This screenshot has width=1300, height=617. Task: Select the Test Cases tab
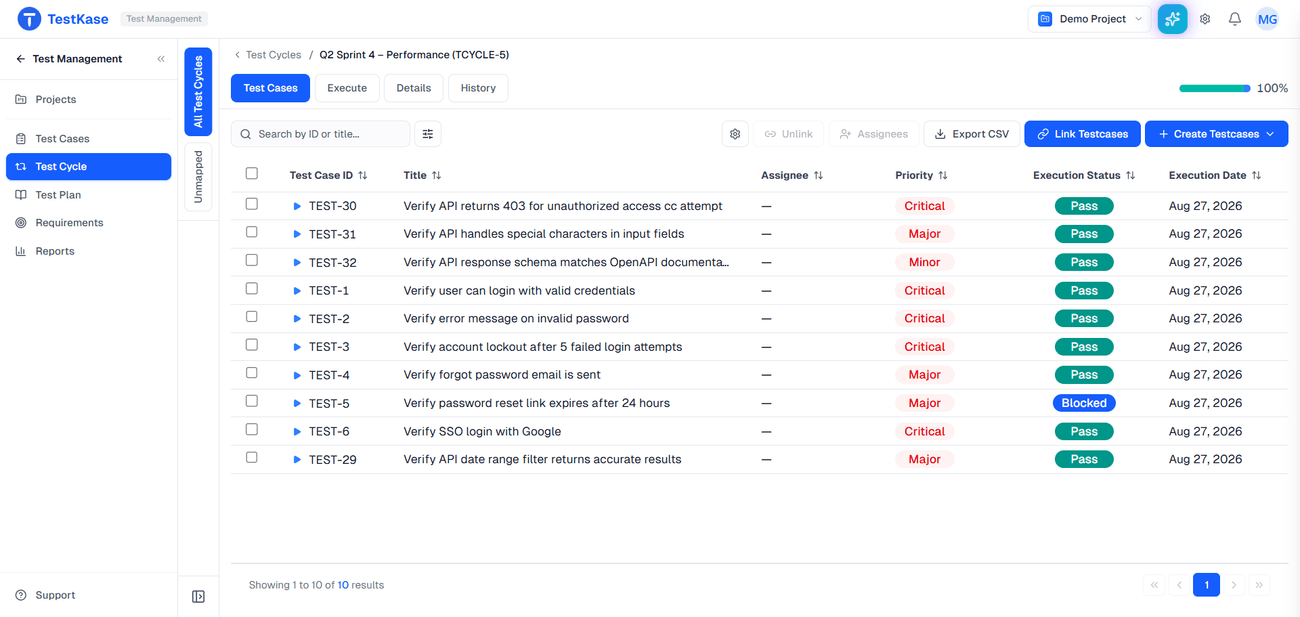[x=271, y=88]
